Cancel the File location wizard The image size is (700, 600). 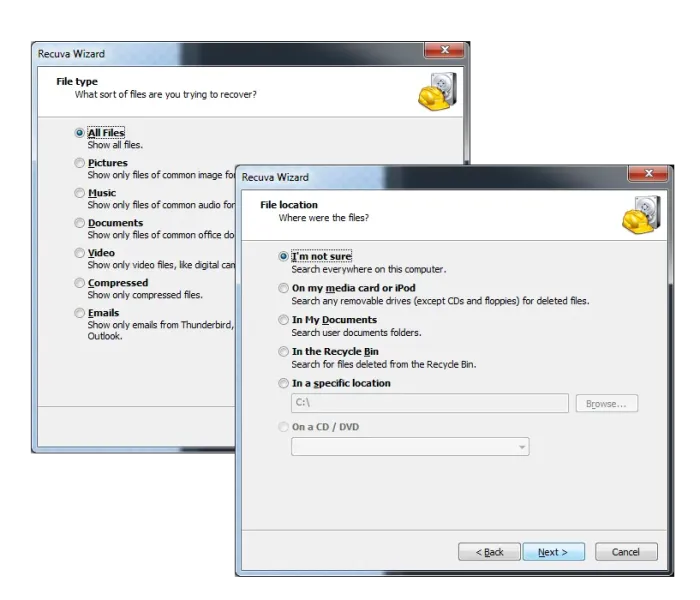pos(626,552)
